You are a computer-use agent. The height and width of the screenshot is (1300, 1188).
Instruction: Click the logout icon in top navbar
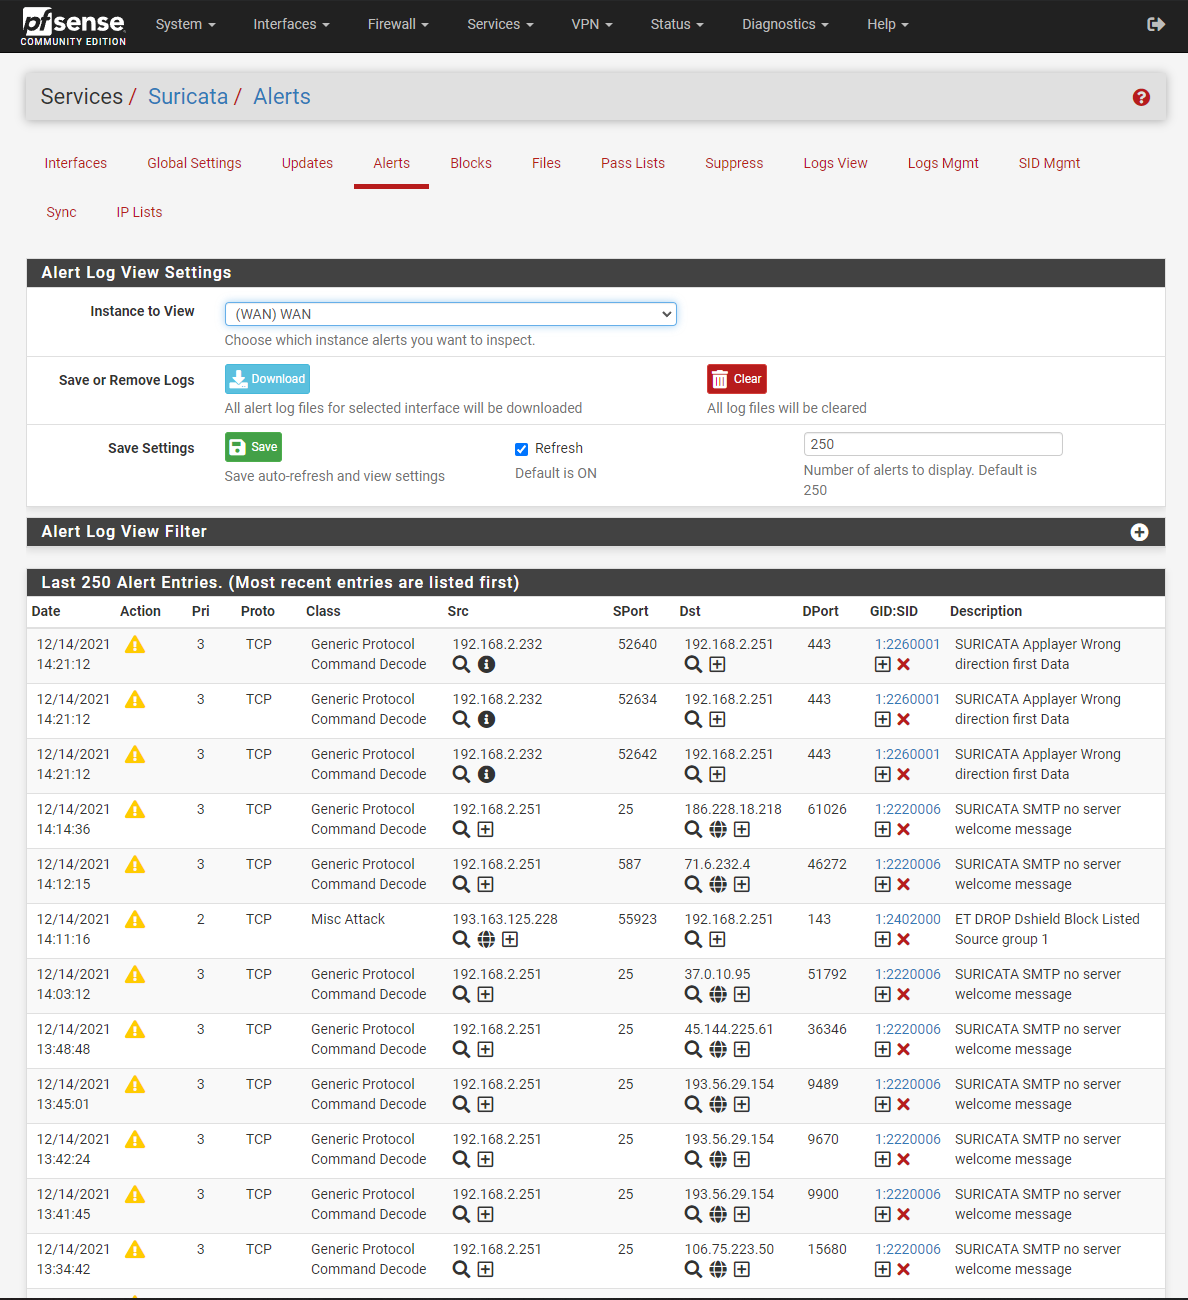(x=1156, y=24)
